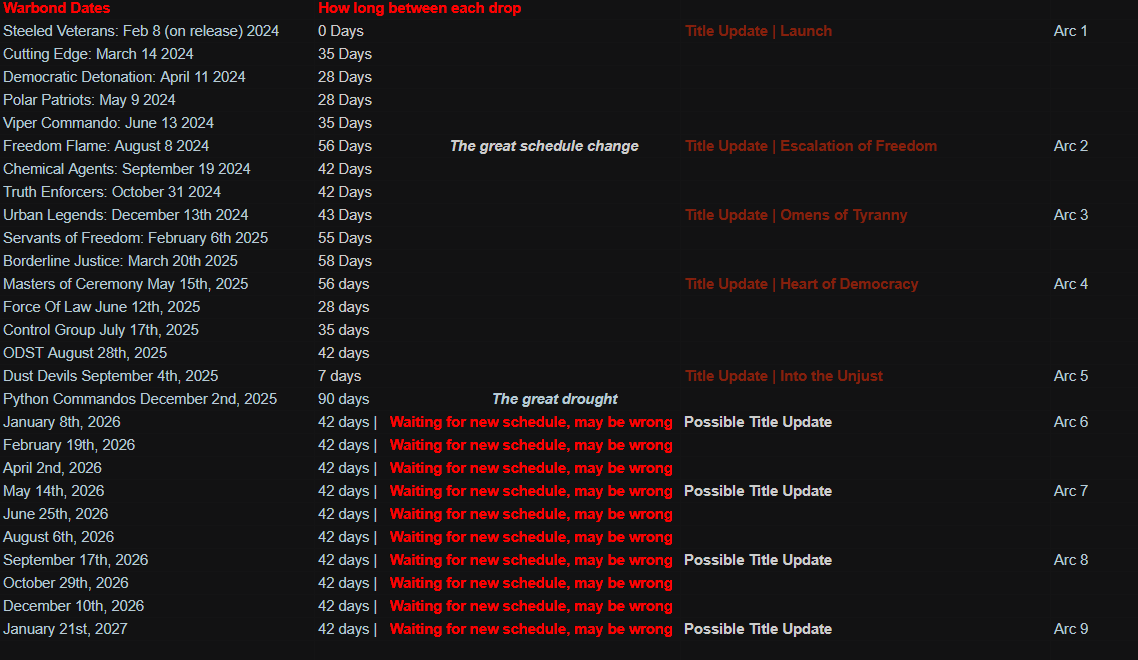Screen dimensions: 1138x660
Task: Click 'Possible Title Update' in Arc 6 row
Action: pyautogui.click(x=758, y=422)
